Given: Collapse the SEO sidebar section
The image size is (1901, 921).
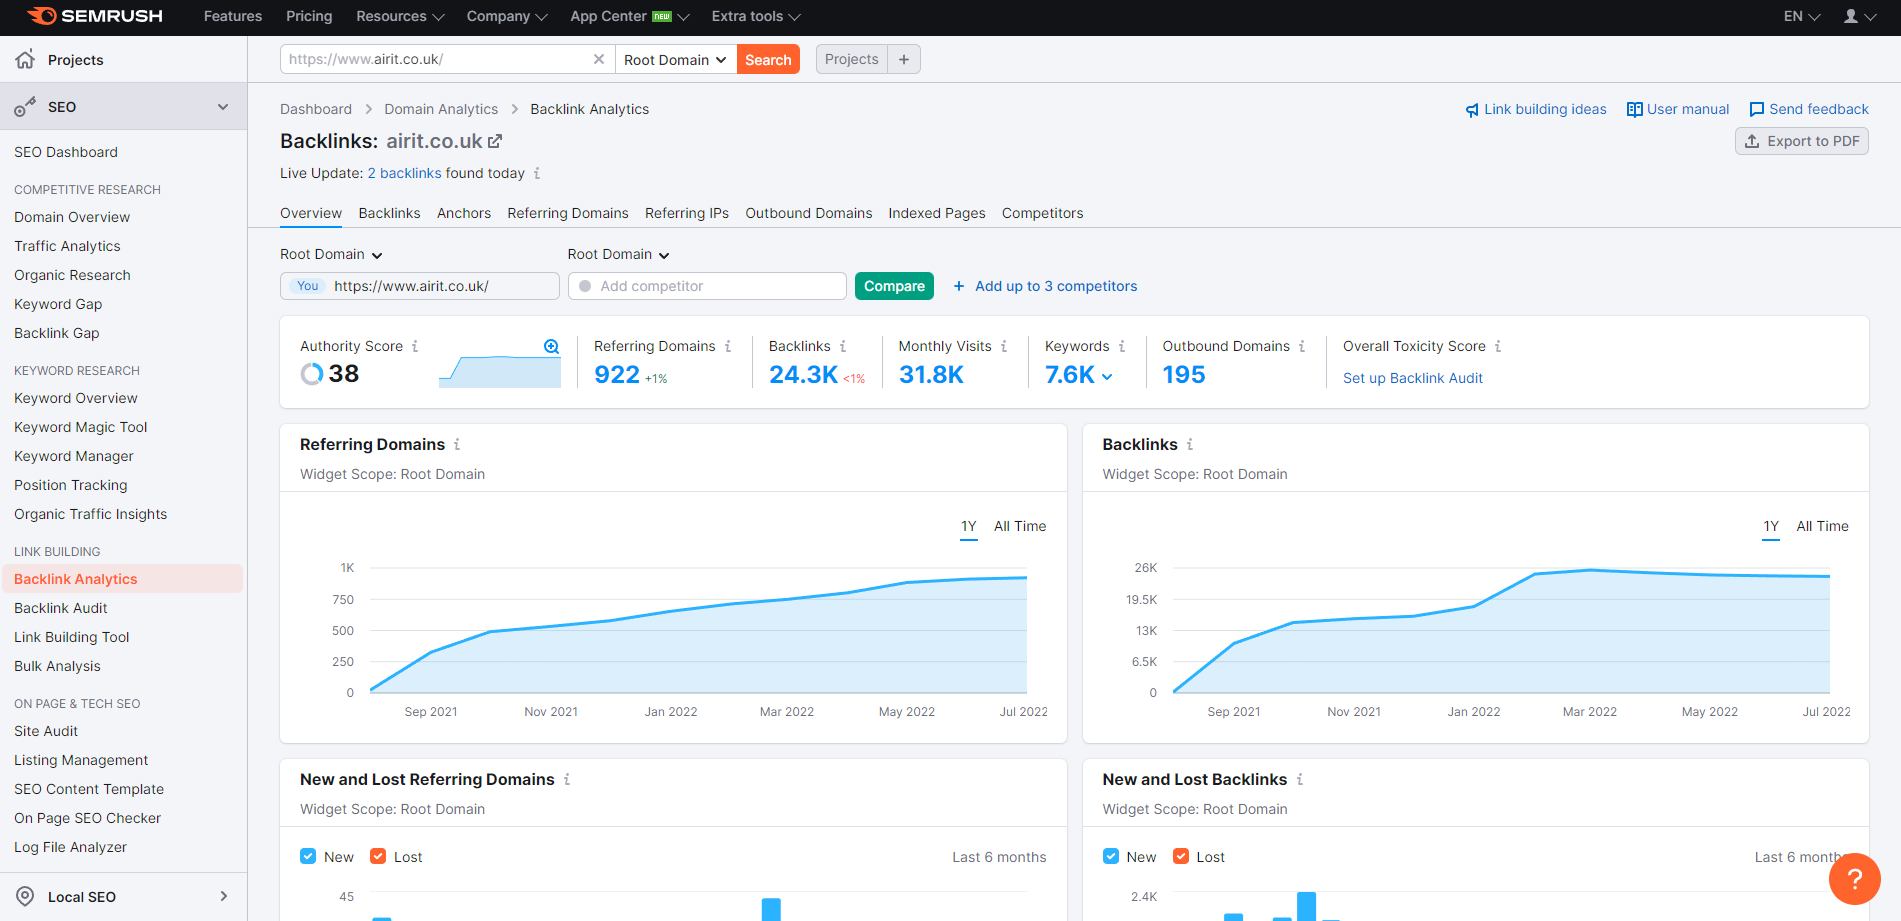Looking at the screenshot, I should (223, 107).
